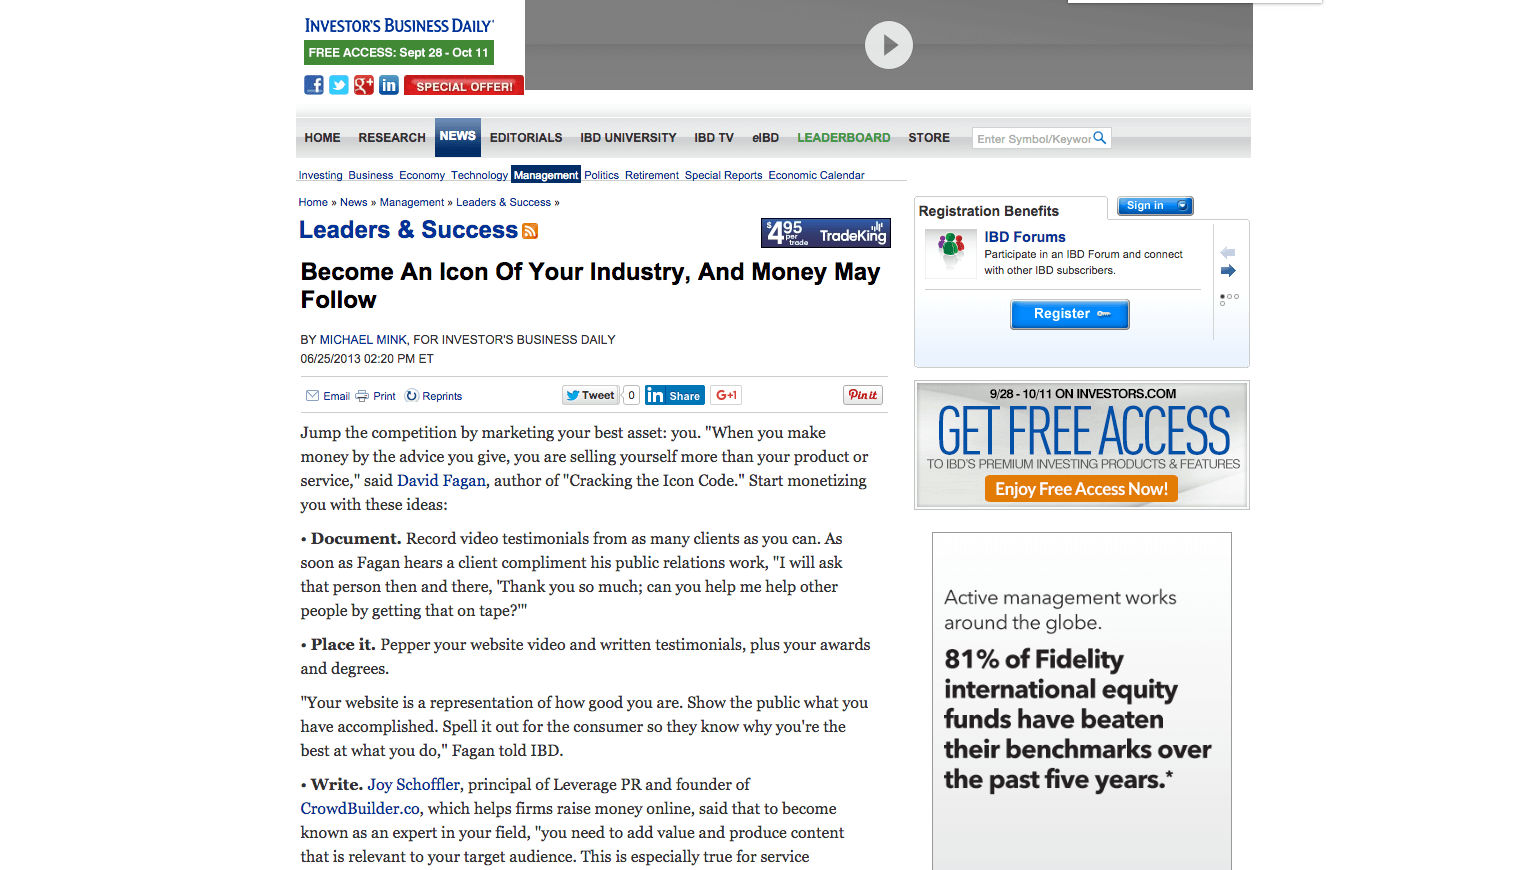Click the Investor's Business Daily logo

click(399, 26)
